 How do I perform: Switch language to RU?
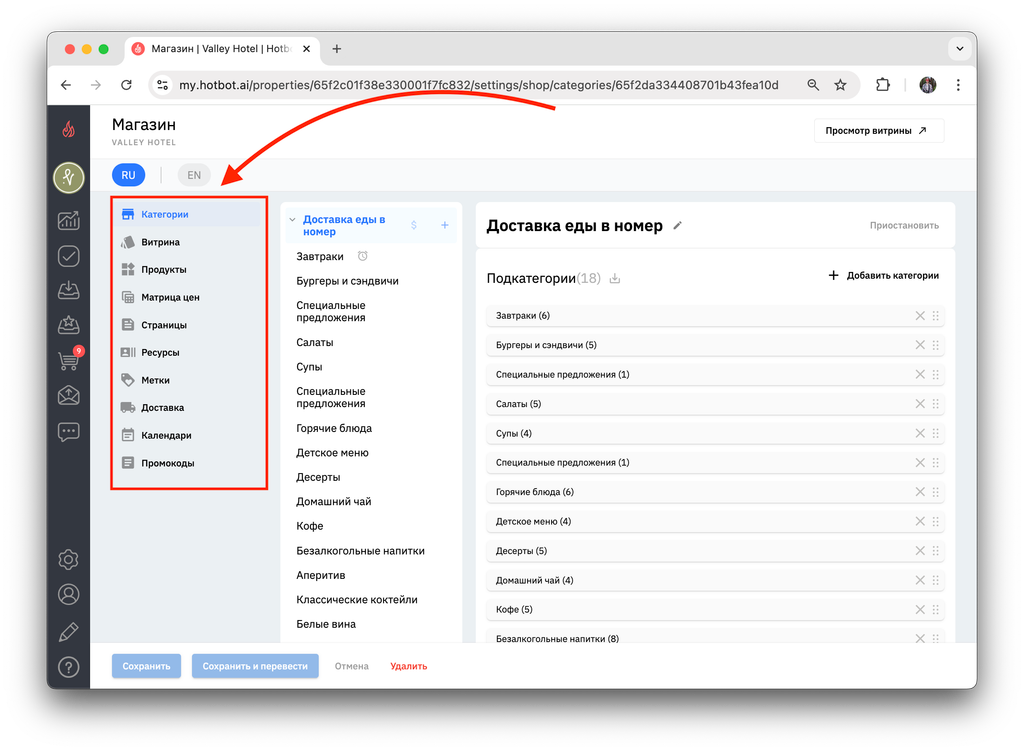coord(128,175)
